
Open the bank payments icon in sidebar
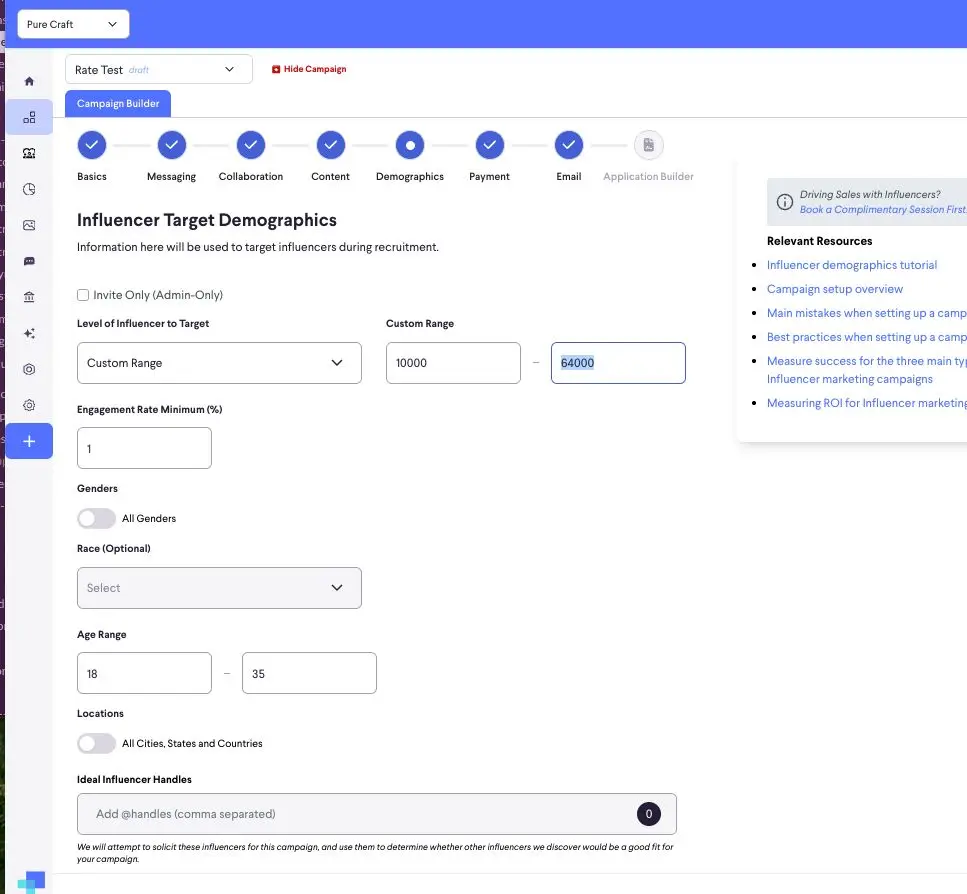click(x=29, y=297)
